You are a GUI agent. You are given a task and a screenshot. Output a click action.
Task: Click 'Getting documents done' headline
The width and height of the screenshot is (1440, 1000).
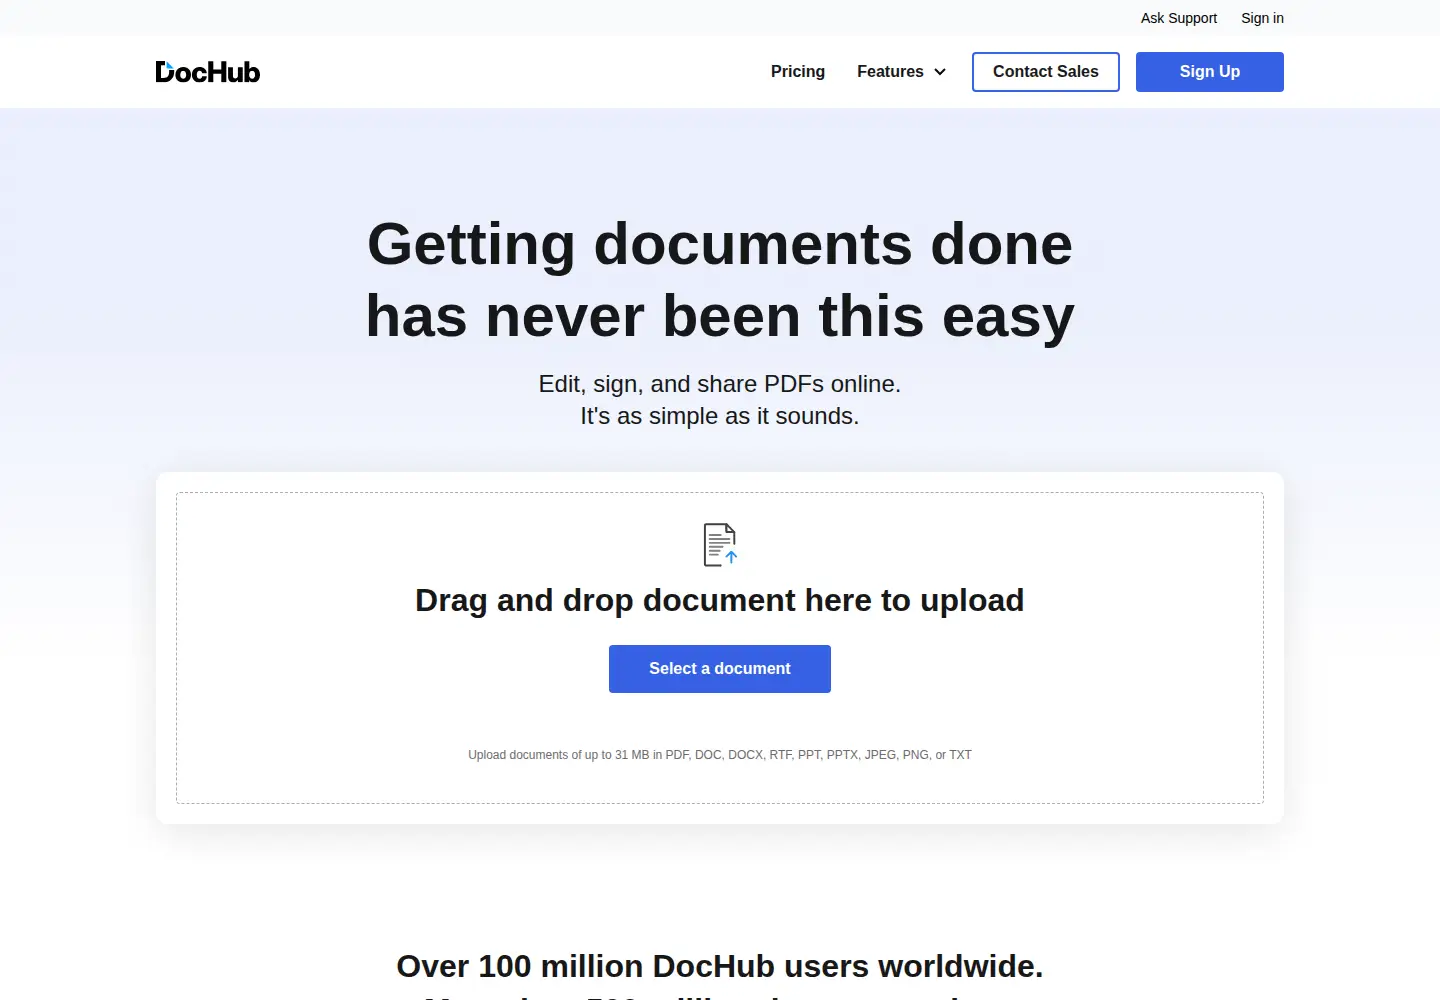point(720,244)
